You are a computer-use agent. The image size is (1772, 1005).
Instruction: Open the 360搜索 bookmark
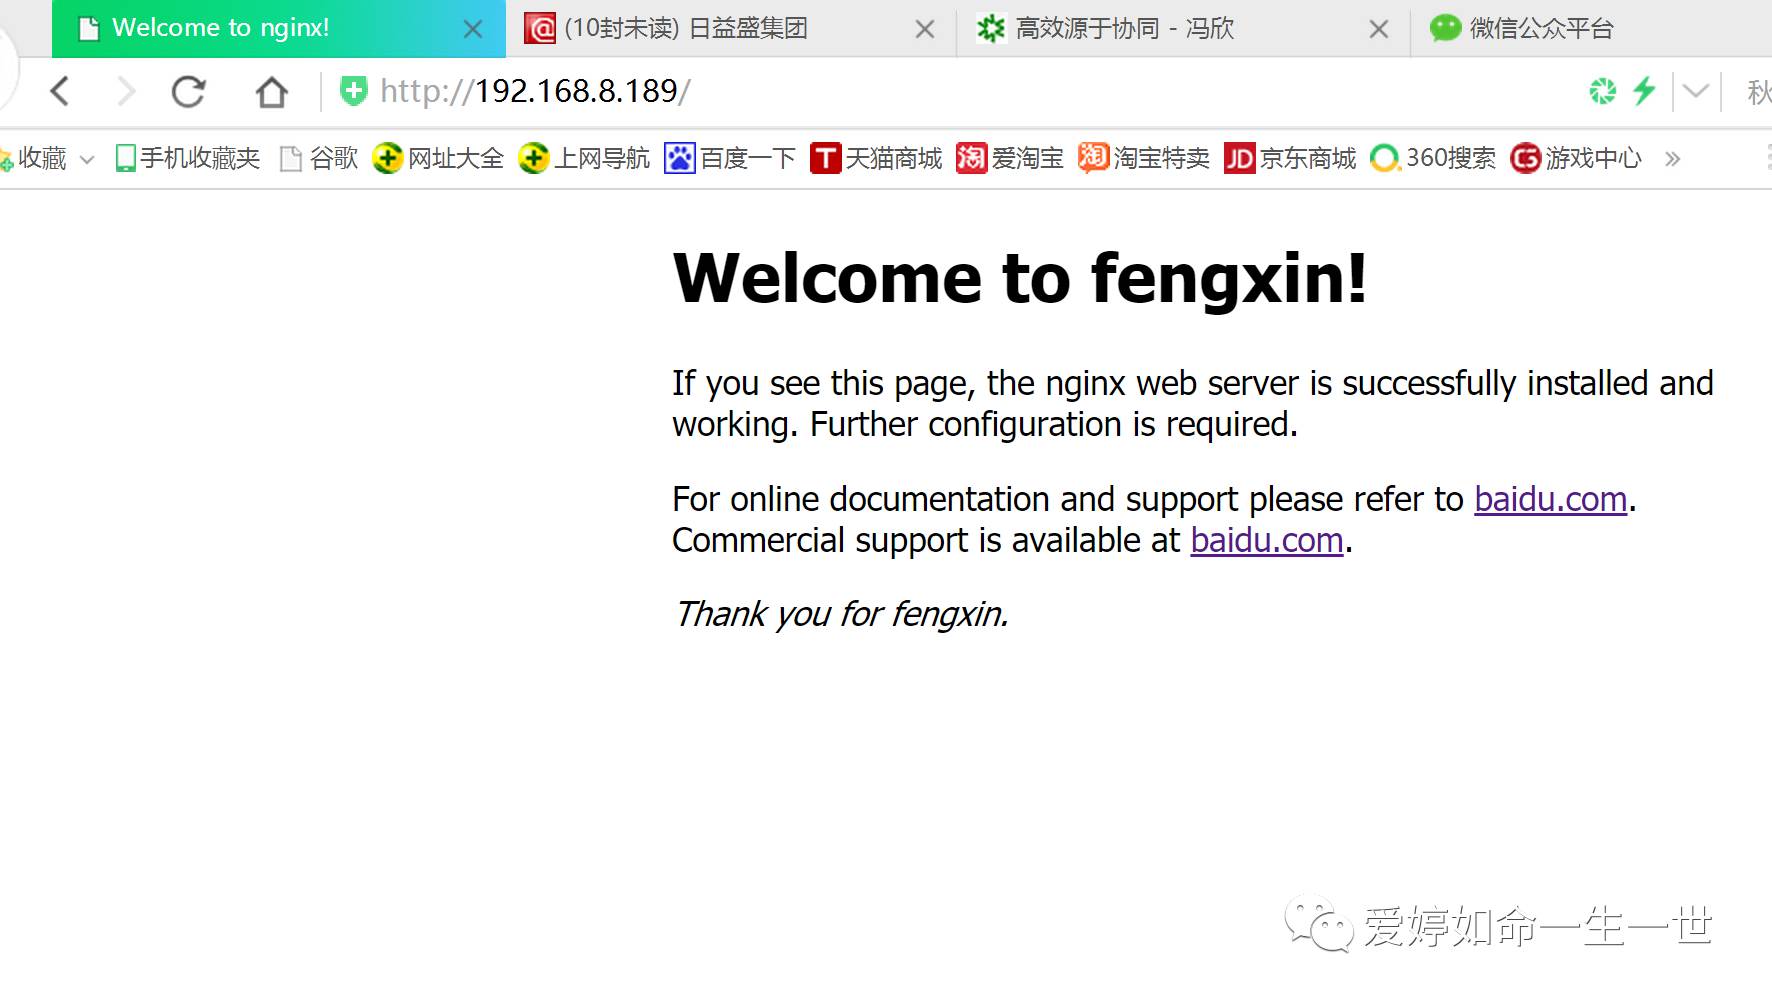click(x=1433, y=158)
